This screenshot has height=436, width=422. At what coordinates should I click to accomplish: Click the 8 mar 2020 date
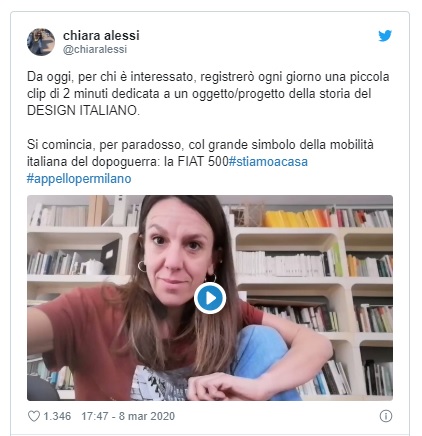[147, 416]
